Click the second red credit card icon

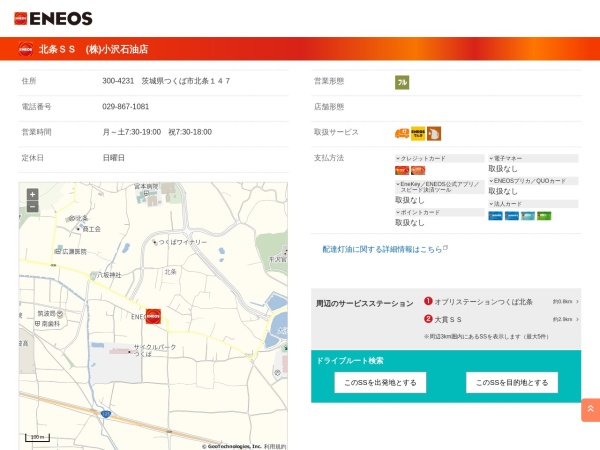coord(418,170)
